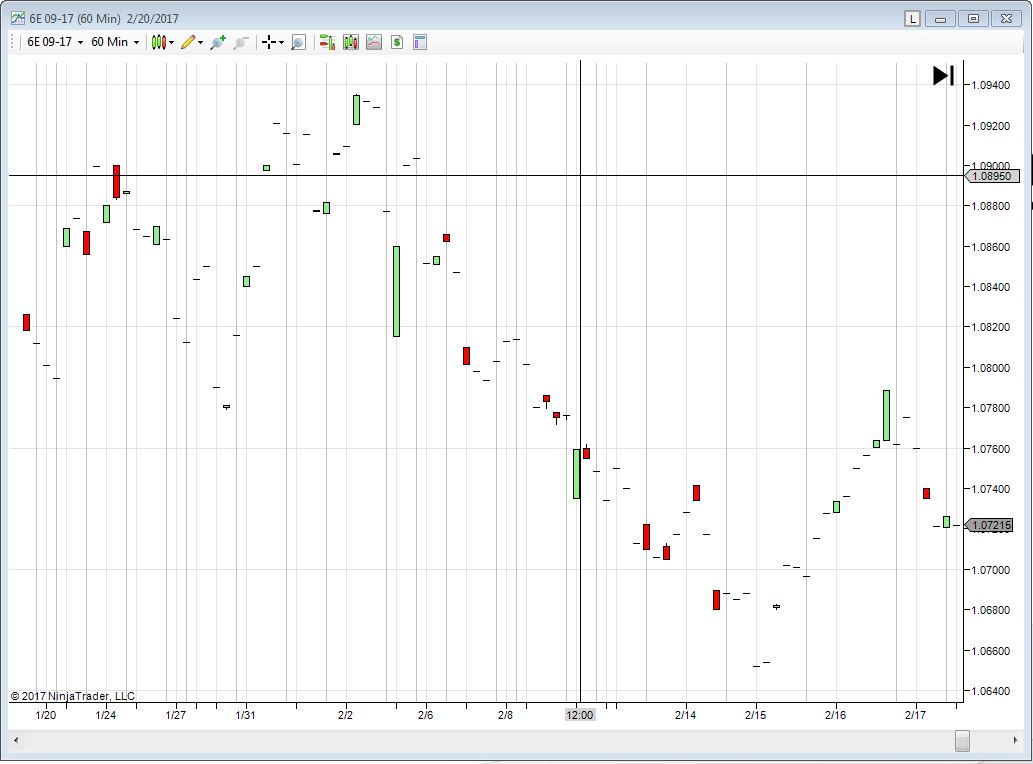Click the 1/24 date label

pyautogui.click(x=105, y=715)
